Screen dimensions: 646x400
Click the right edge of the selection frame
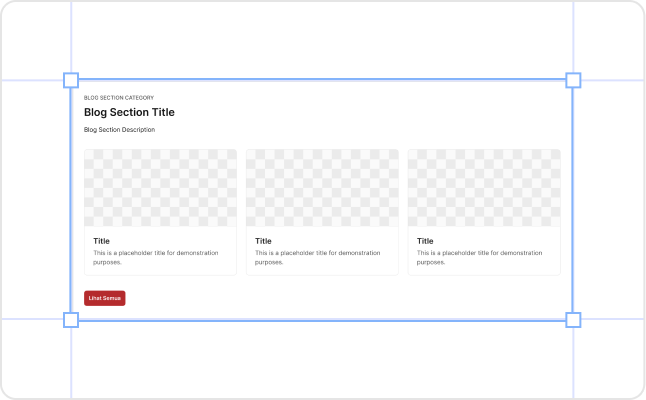click(x=573, y=200)
